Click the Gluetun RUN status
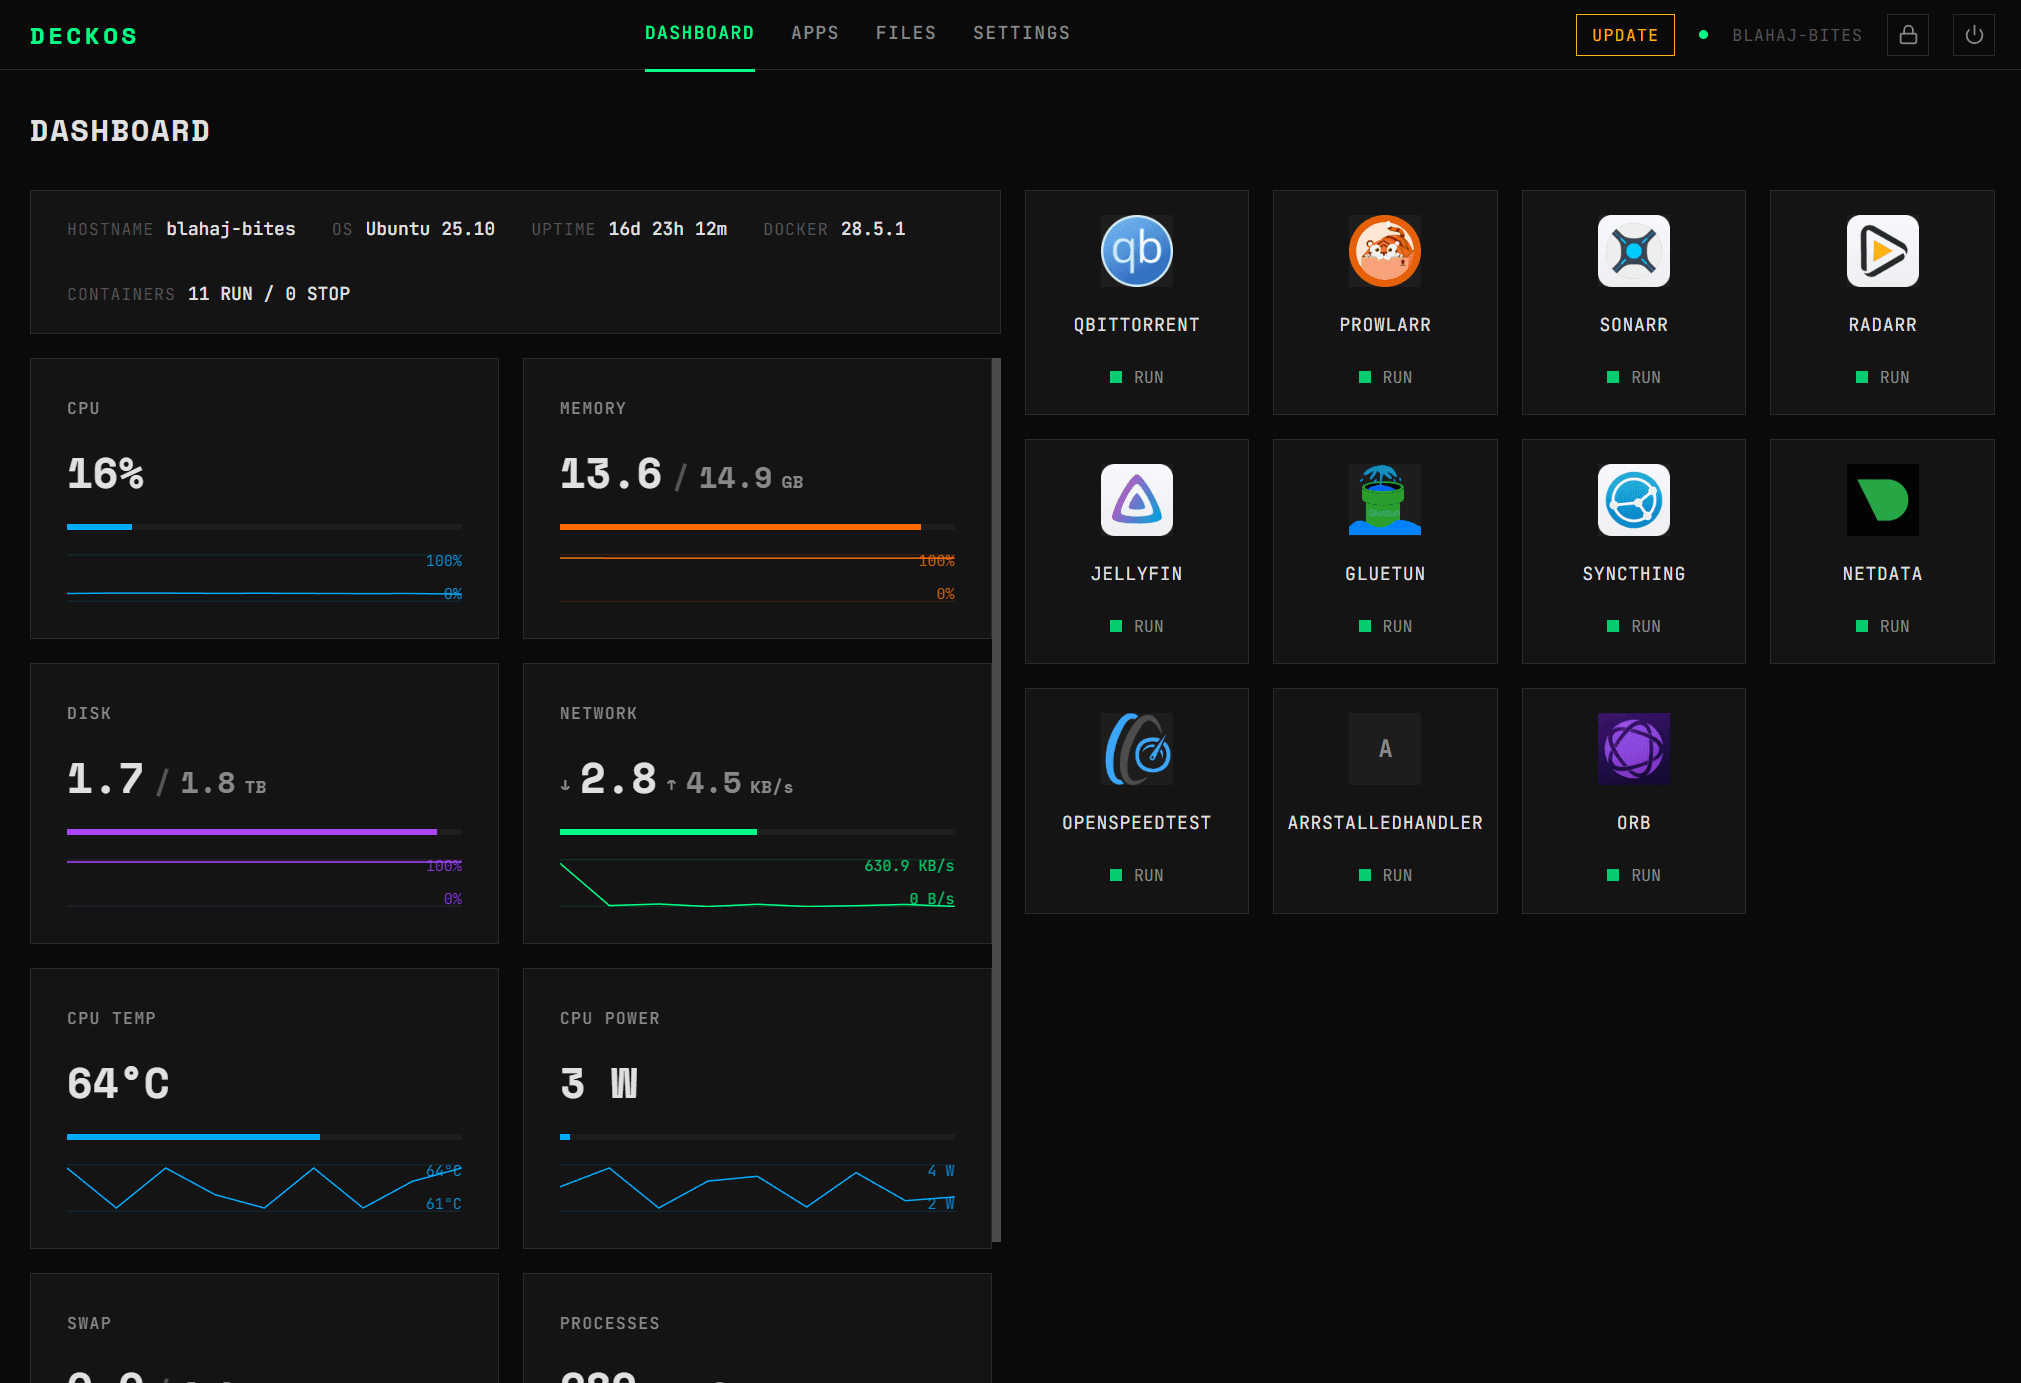The width and height of the screenshot is (2021, 1383). tap(1386, 626)
